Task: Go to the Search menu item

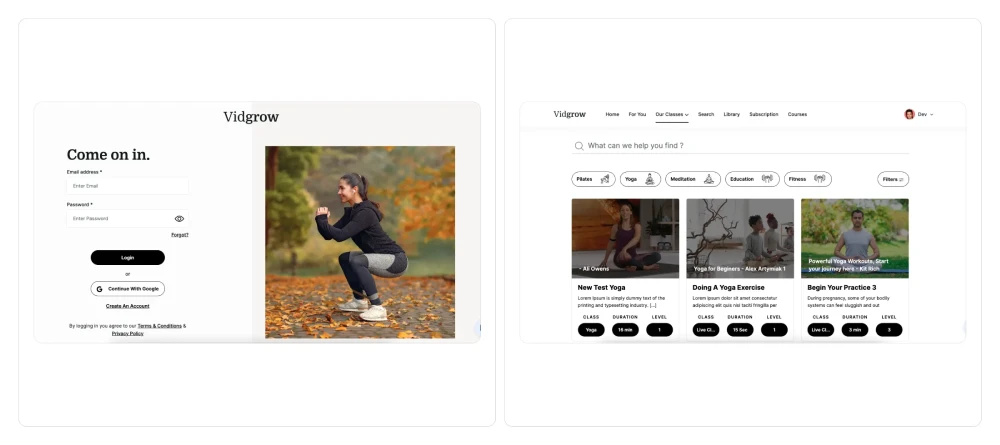Action: pos(705,114)
